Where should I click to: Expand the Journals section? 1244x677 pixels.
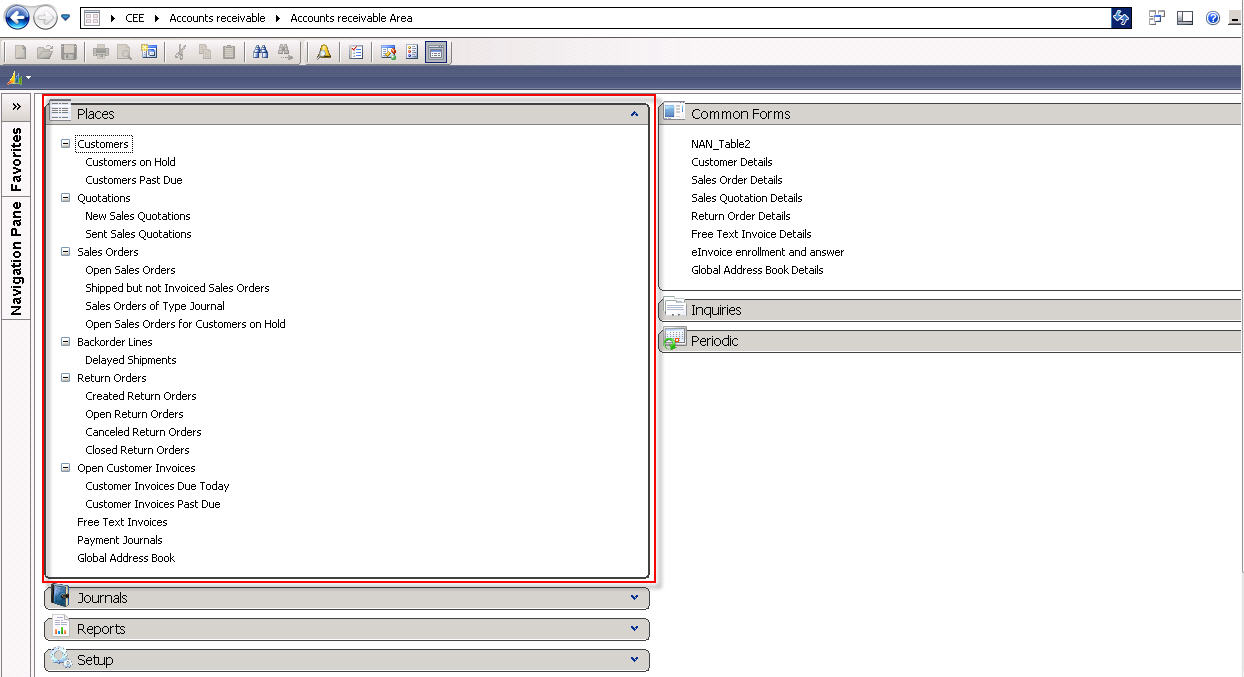coord(634,598)
